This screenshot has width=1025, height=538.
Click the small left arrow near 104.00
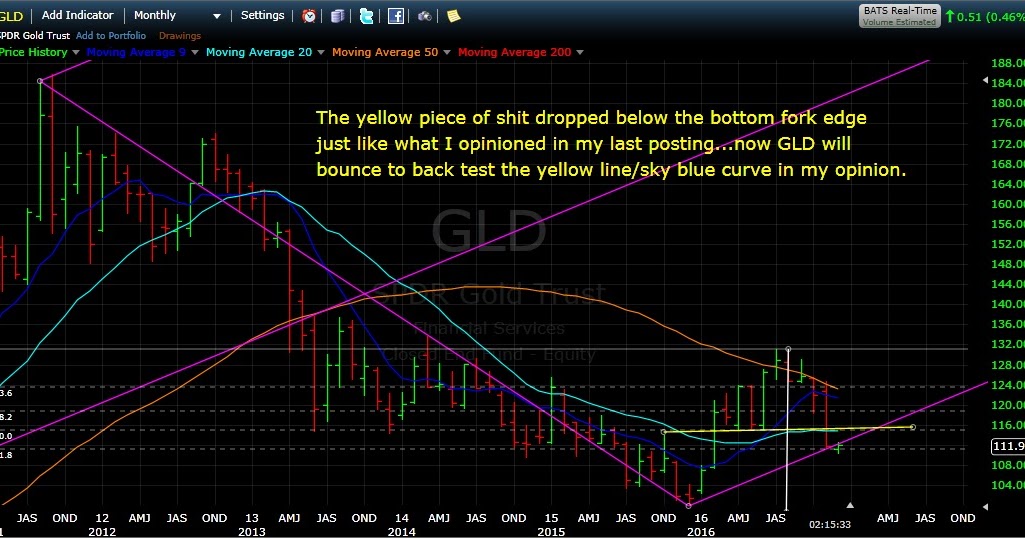point(985,507)
